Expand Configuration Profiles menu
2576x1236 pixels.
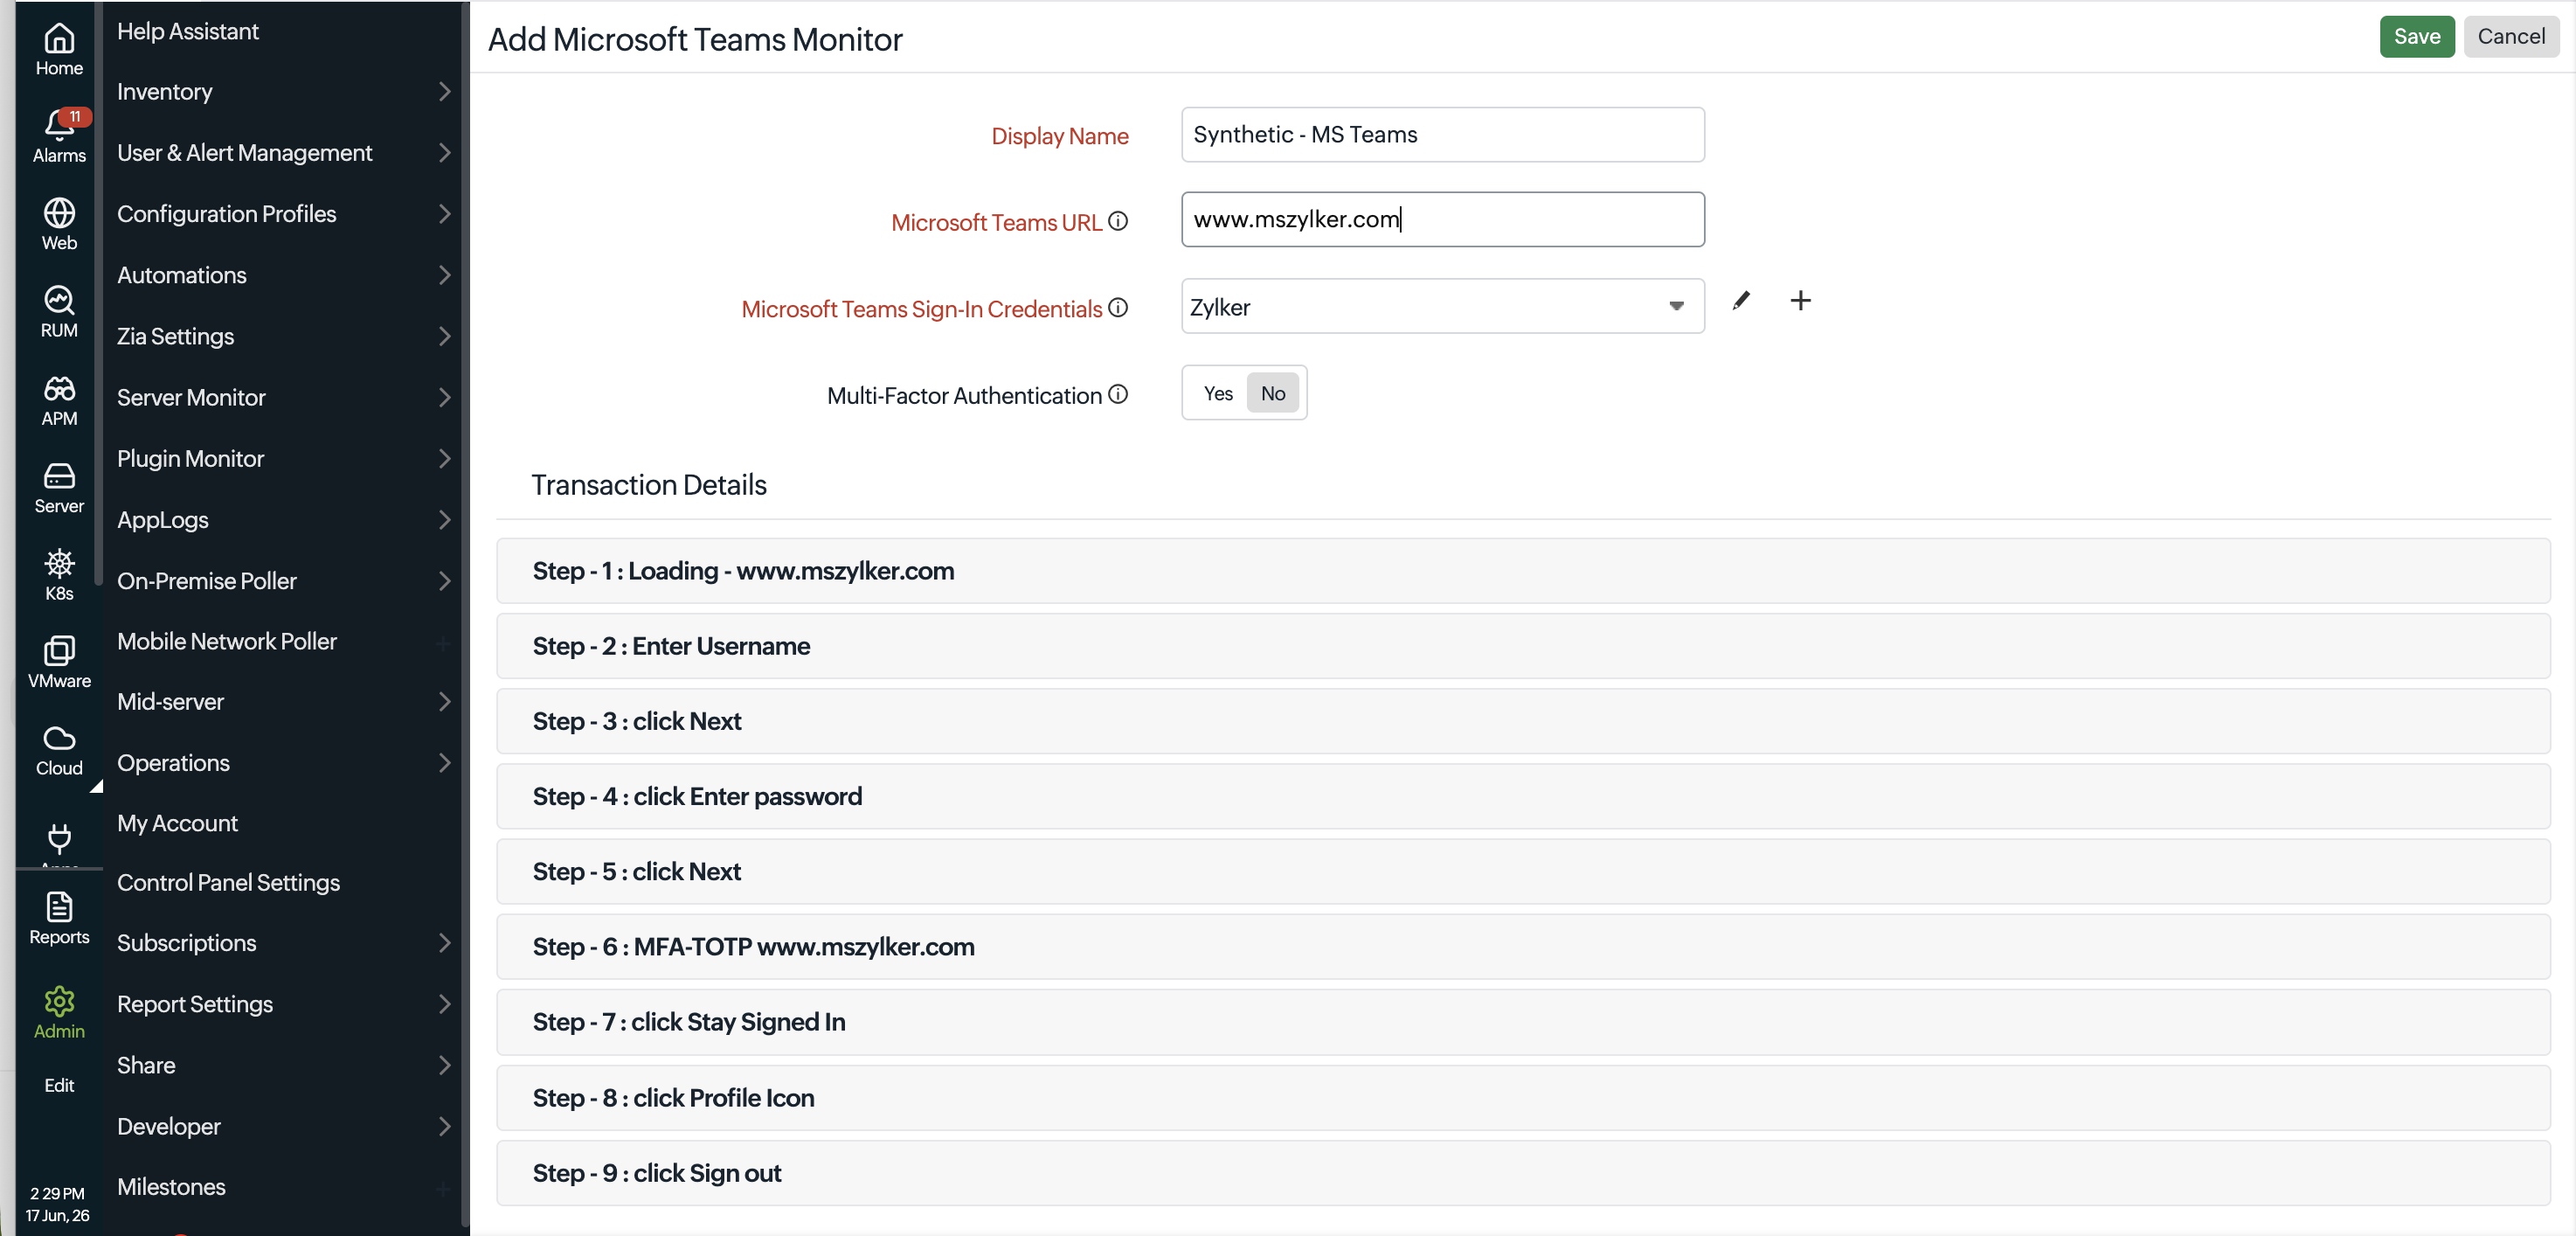tap(283, 214)
